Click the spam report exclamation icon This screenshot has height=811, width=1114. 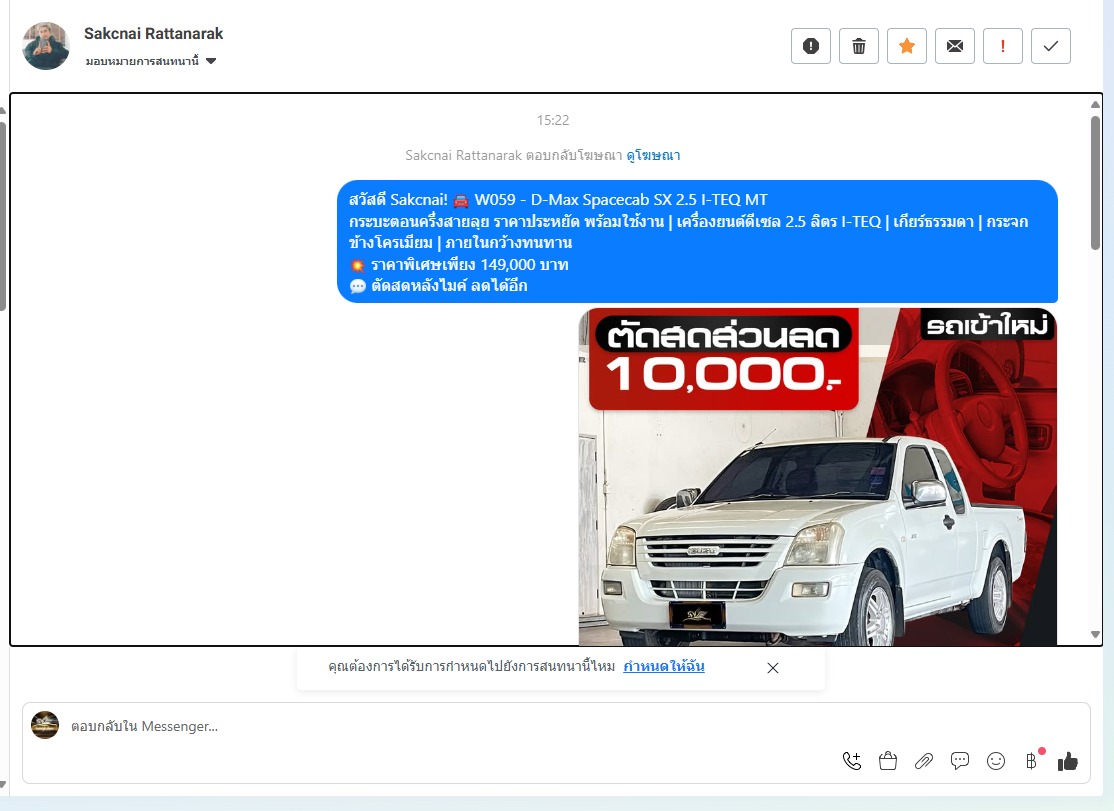coord(811,46)
